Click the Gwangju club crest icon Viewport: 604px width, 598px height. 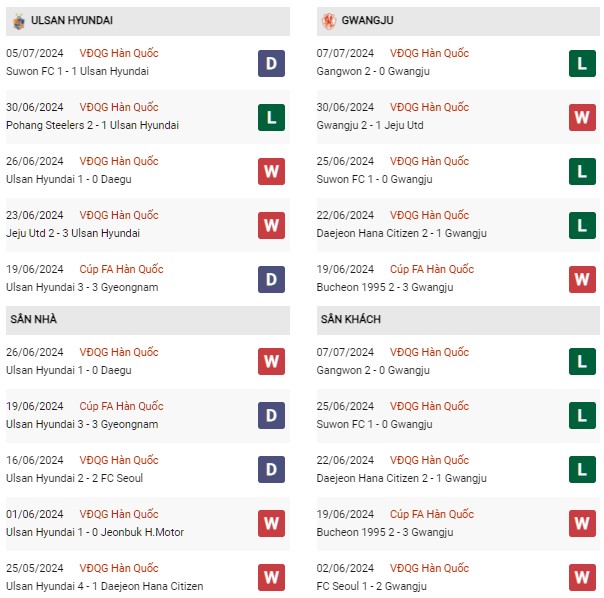pyautogui.click(x=329, y=21)
